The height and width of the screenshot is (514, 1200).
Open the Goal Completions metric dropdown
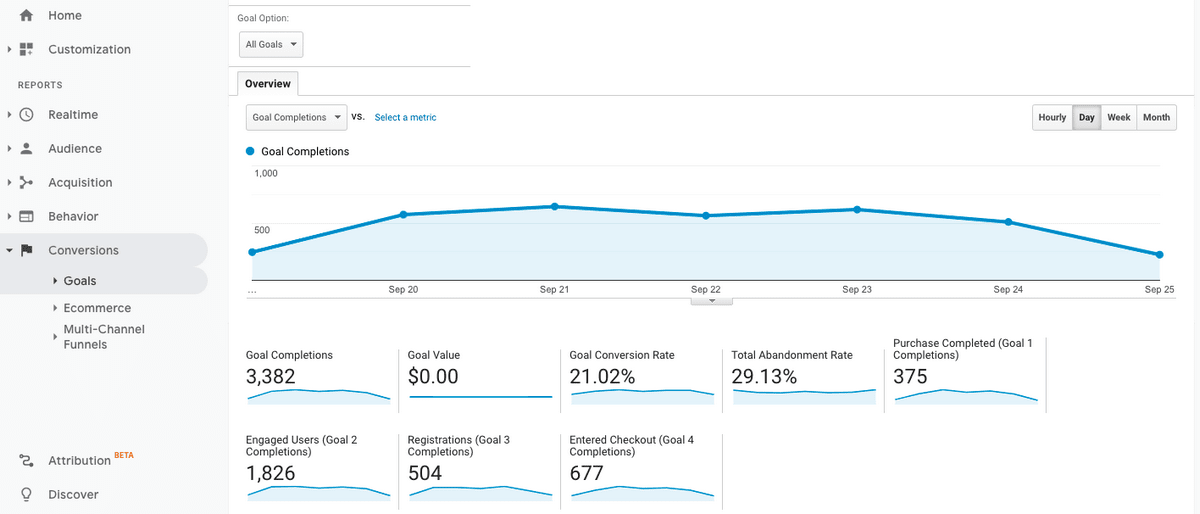(x=296, y=117)
